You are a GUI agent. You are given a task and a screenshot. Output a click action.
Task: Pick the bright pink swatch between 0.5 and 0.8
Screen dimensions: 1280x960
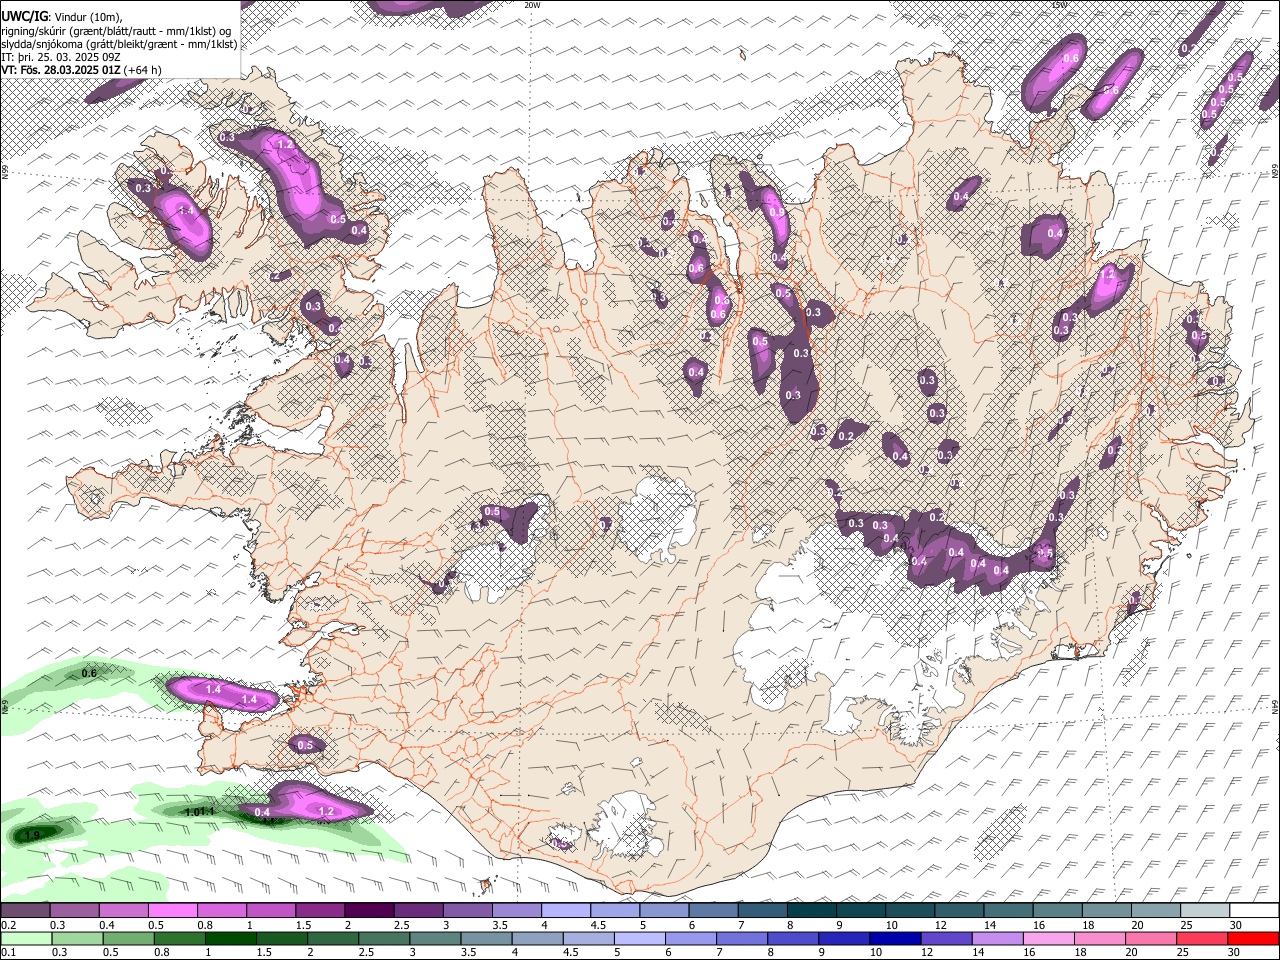tap(172, 911)
